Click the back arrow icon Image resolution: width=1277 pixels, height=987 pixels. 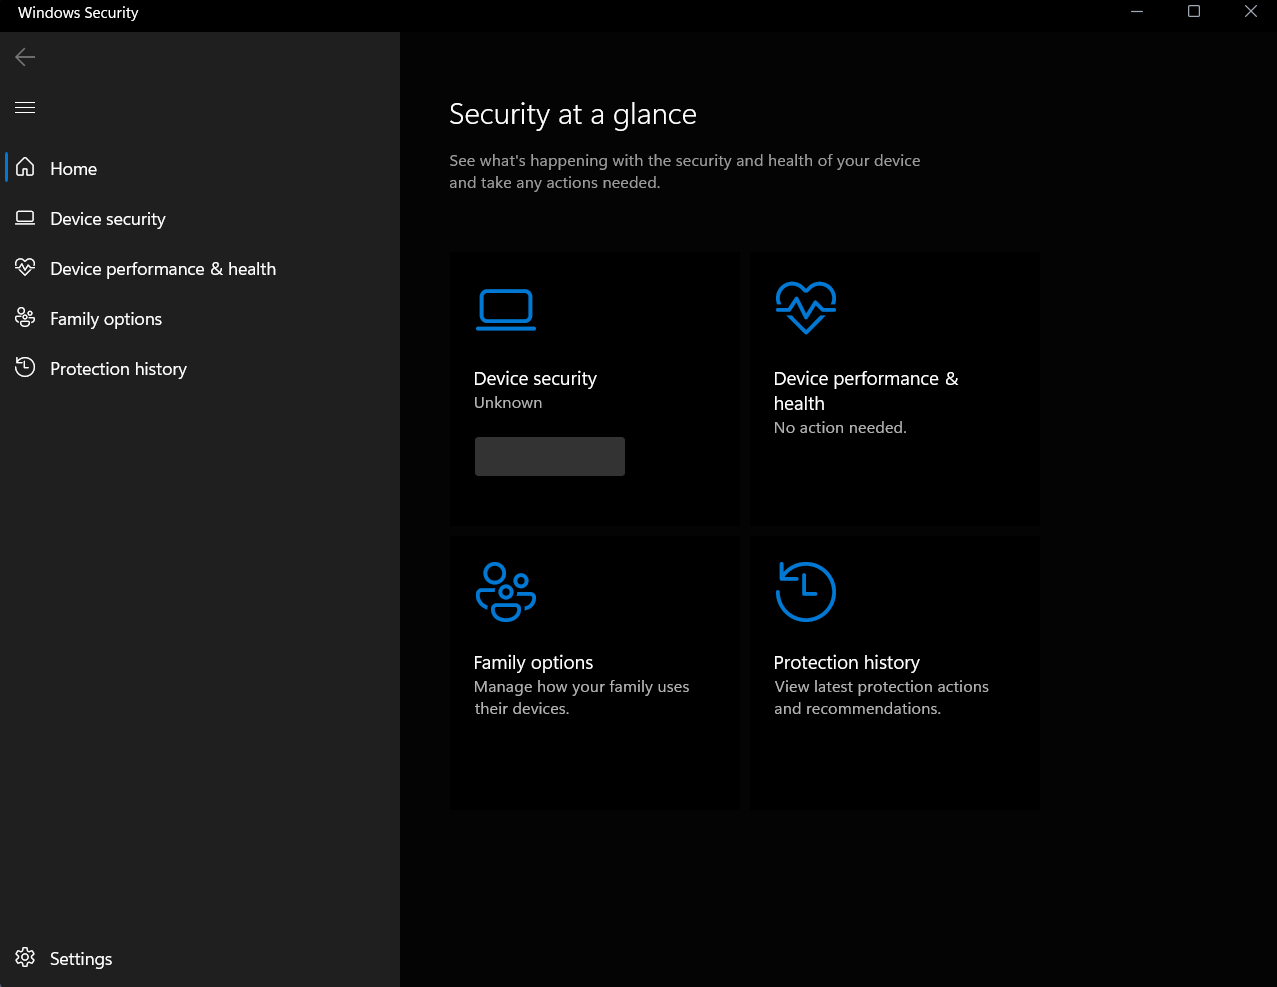click(25, 57)
